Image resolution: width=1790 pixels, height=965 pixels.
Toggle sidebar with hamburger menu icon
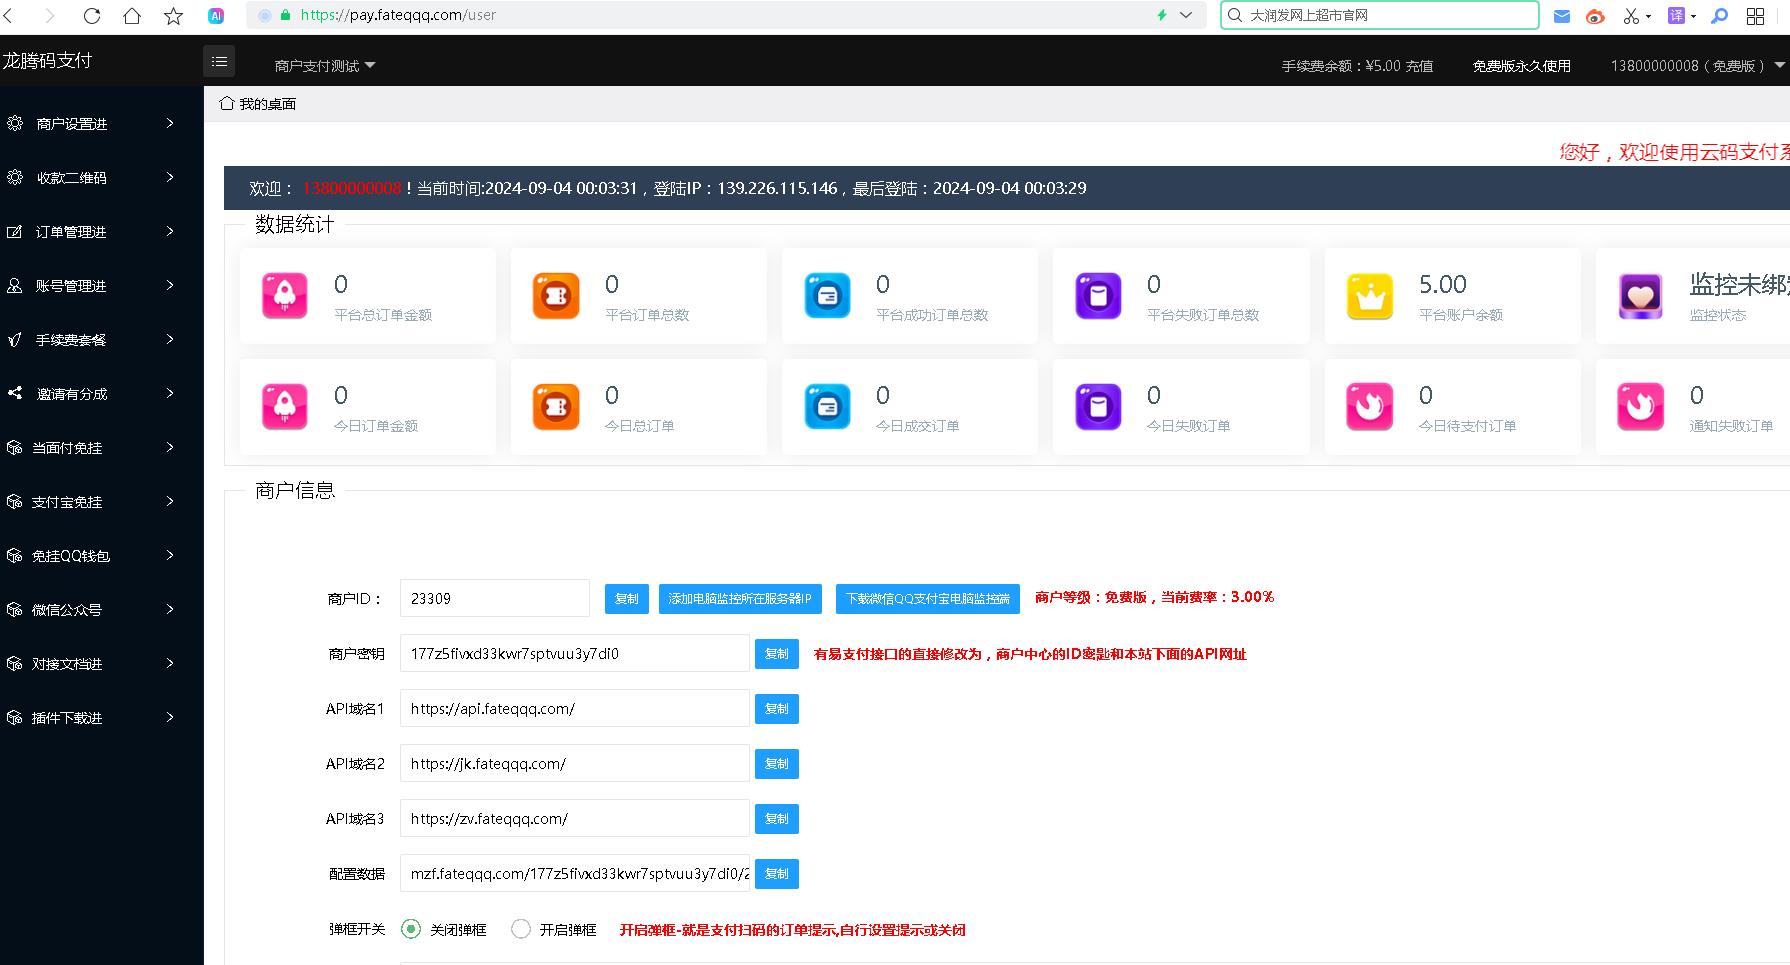219,61
